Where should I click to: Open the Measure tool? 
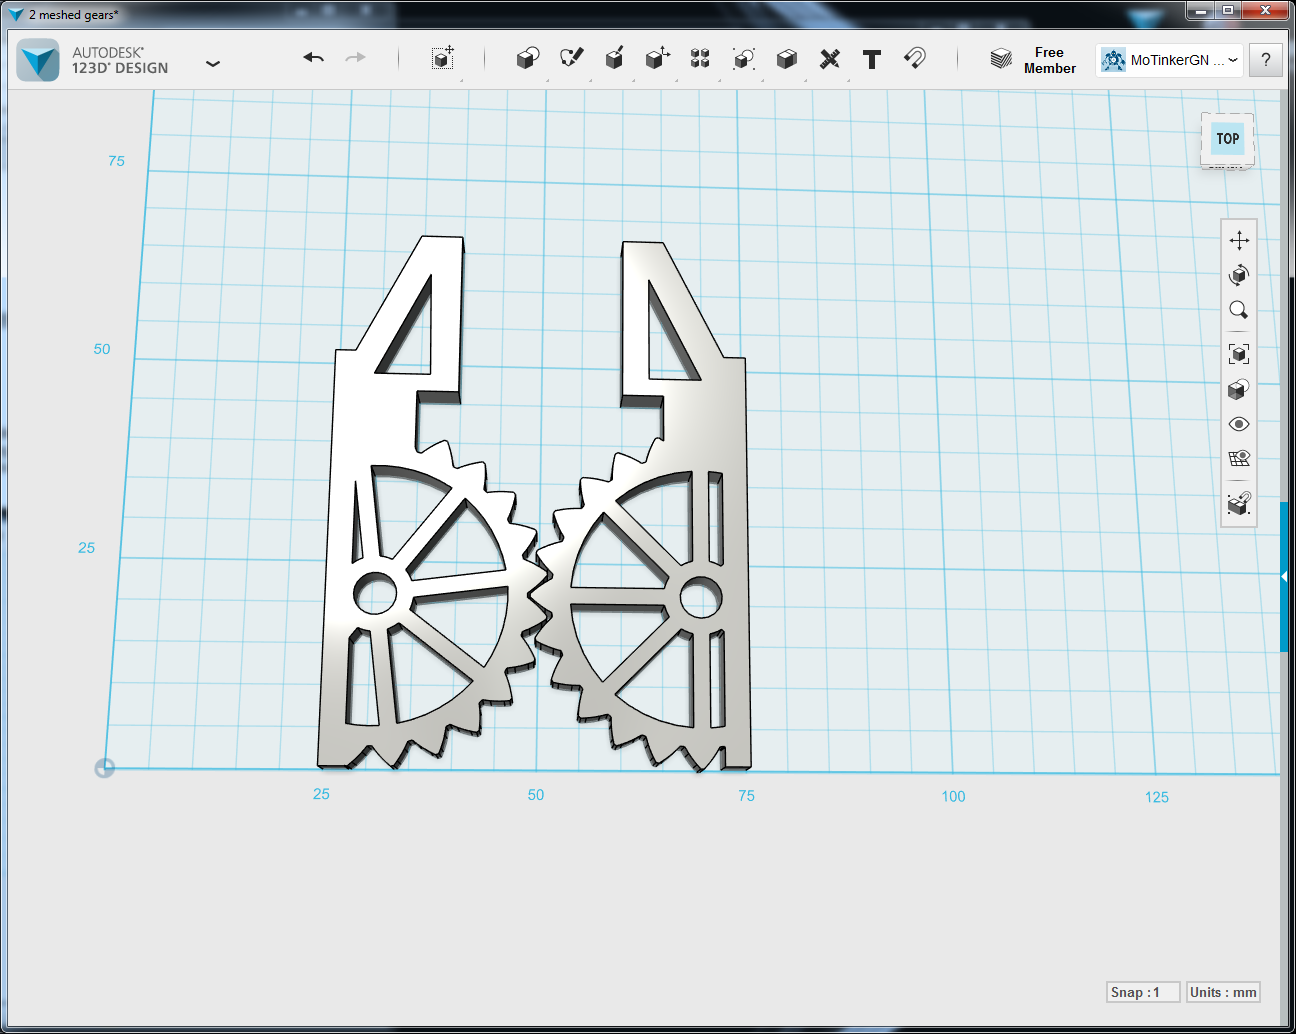click(x=828, y=59)
